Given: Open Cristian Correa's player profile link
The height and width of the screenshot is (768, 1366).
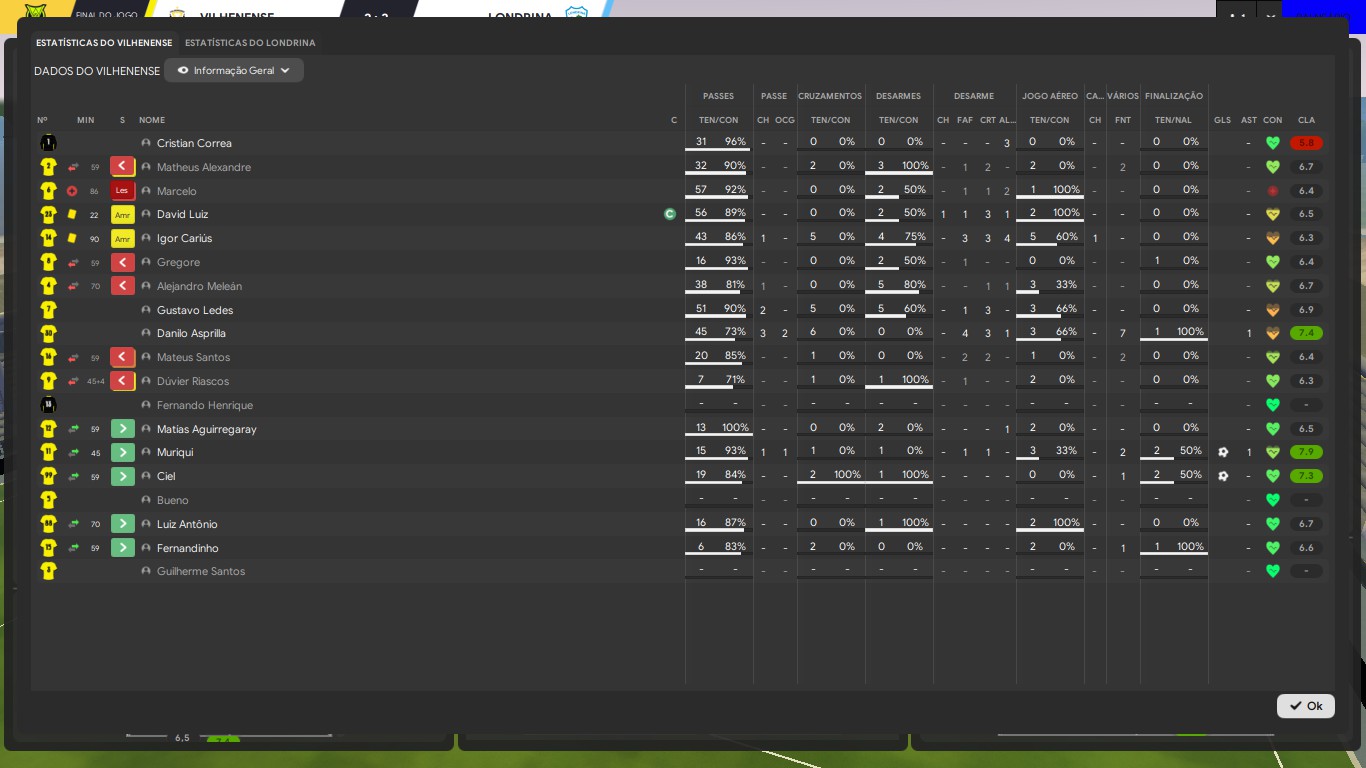Looking at the screenshot, I should (194, 143).
